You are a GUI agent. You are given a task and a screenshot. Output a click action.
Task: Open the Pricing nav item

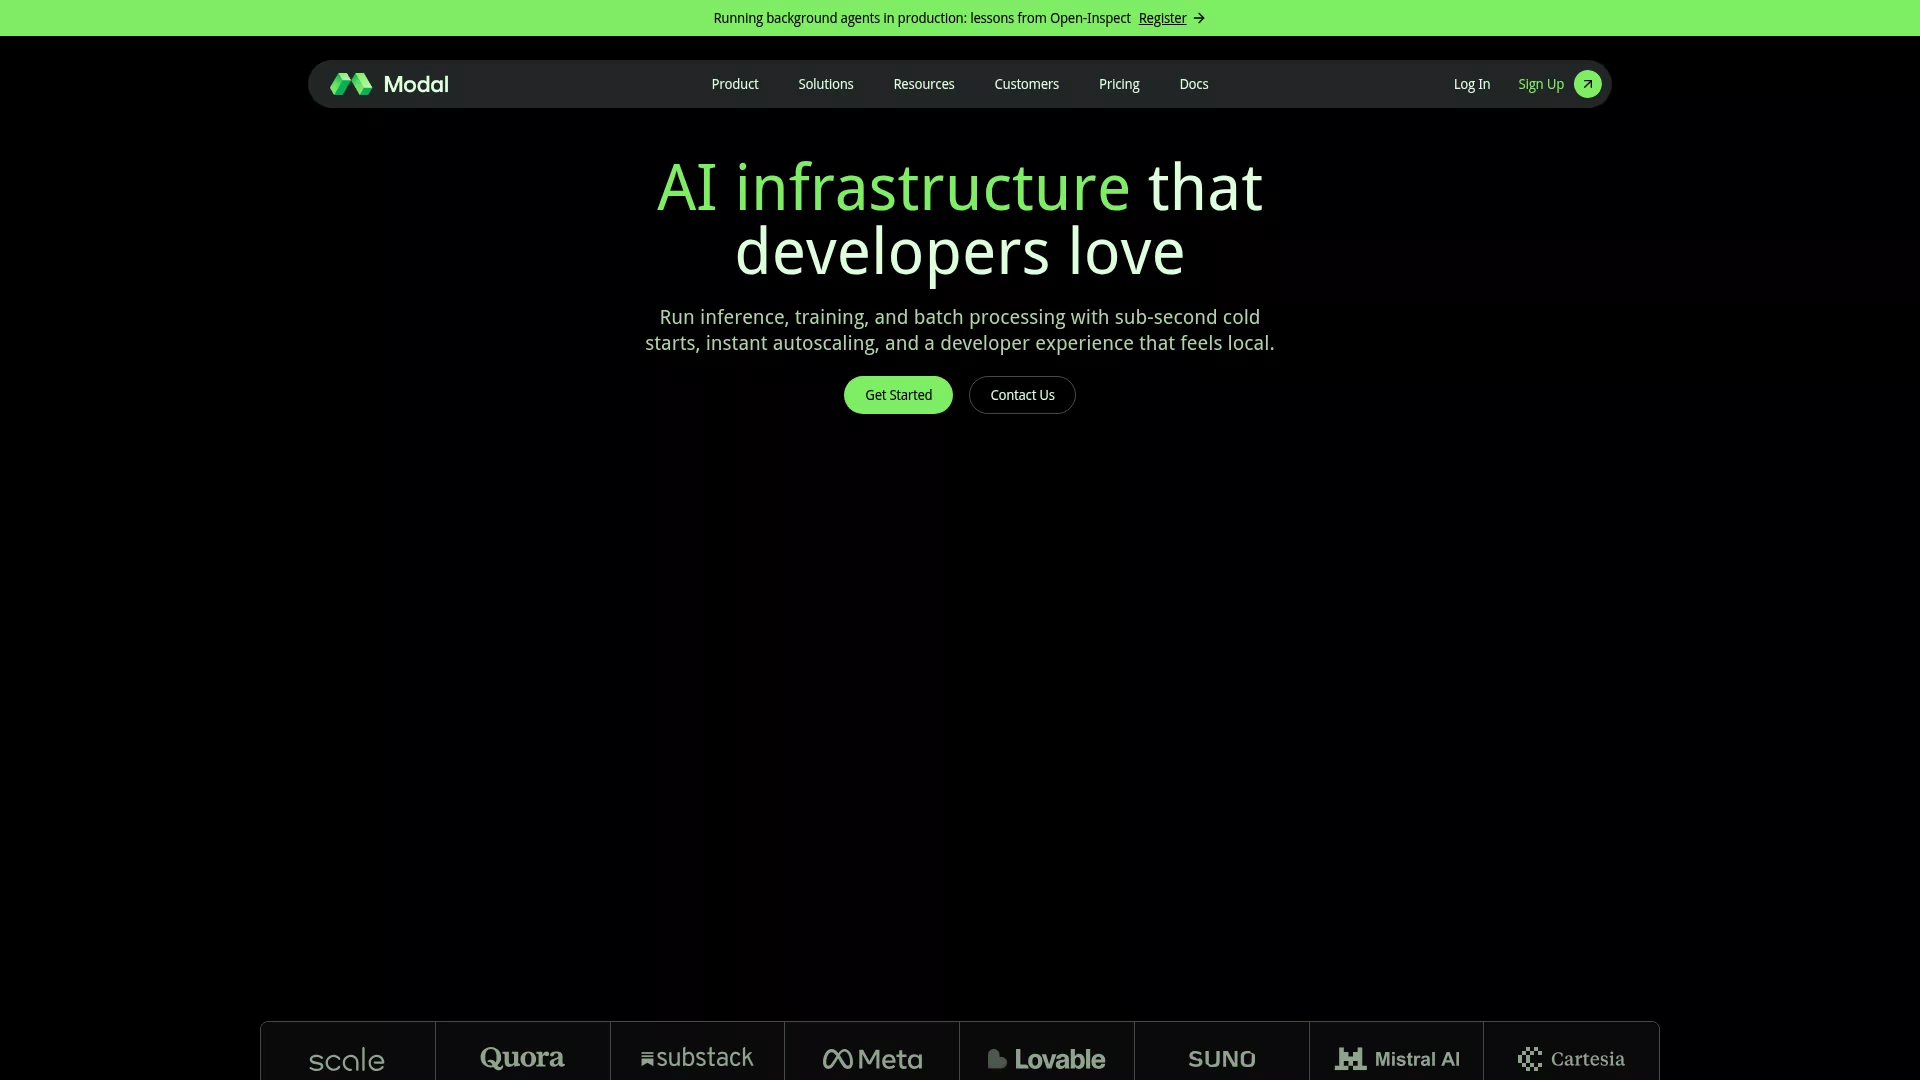(1119, 84)
